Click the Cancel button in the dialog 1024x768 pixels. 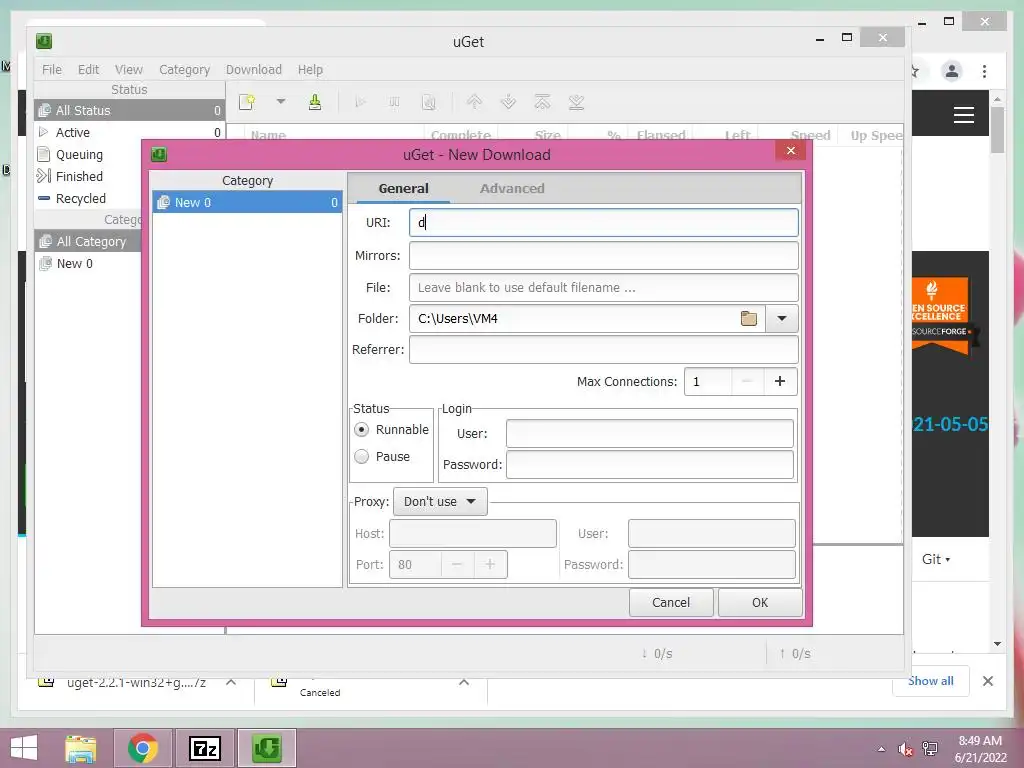pos(671,603)
